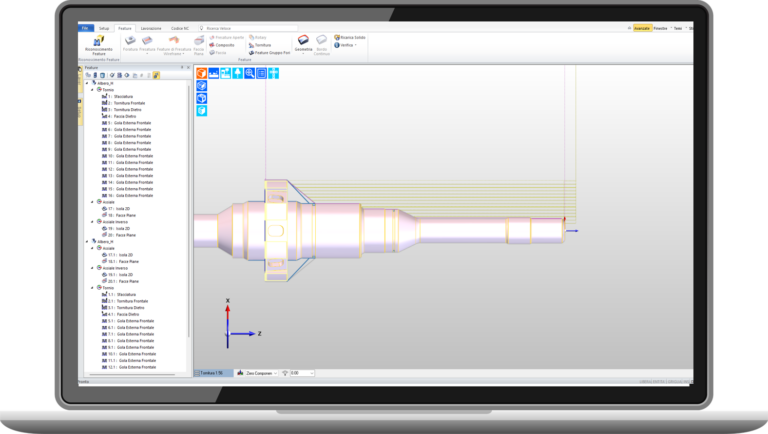The height and width of the screenshot is (434, 768).
Task: Select tree row 2.1 : Tornitura Frontale
Action: coord(125,301)
